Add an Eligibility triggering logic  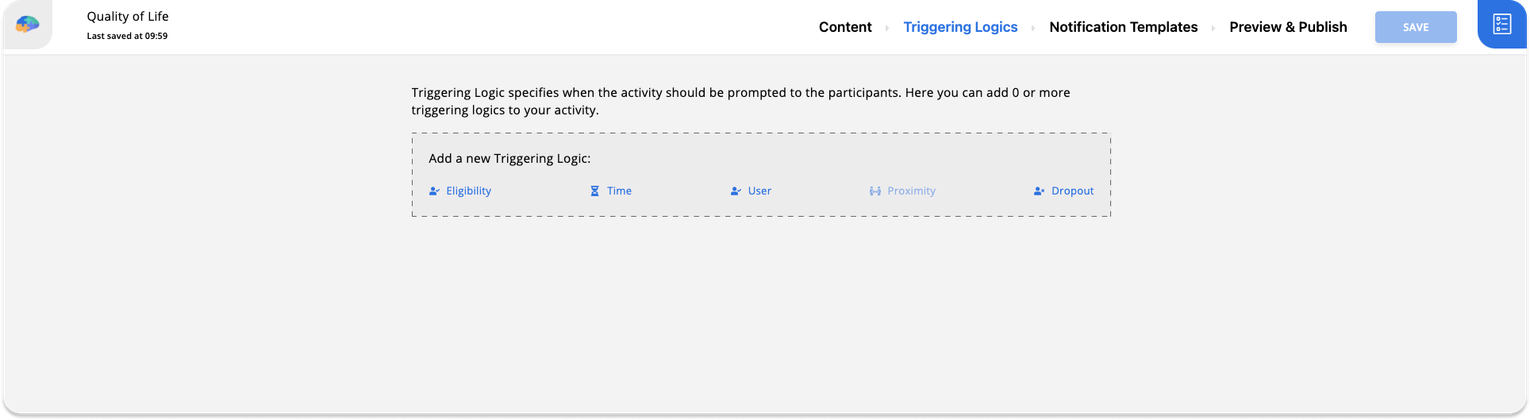pos(468,191)
